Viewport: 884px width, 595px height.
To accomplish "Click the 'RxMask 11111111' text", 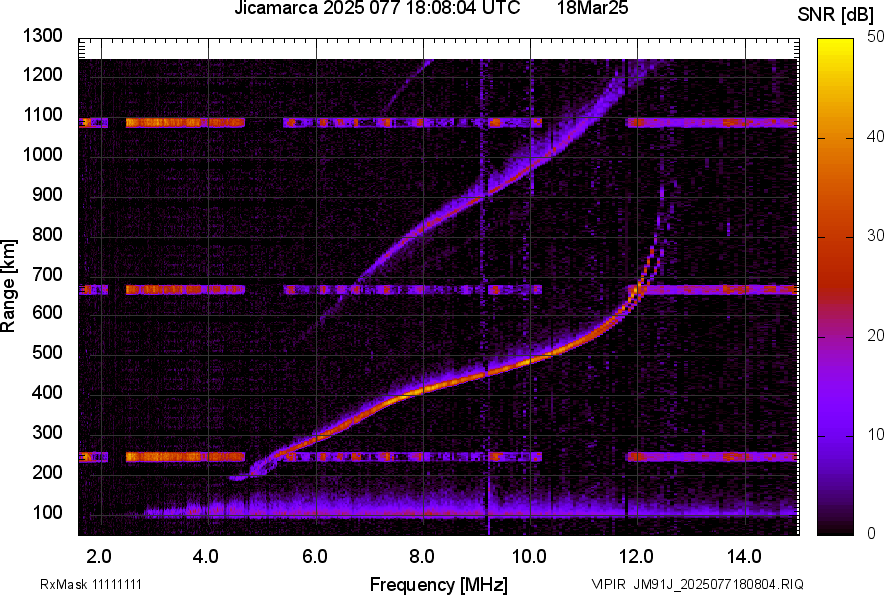I will point(91,584).
